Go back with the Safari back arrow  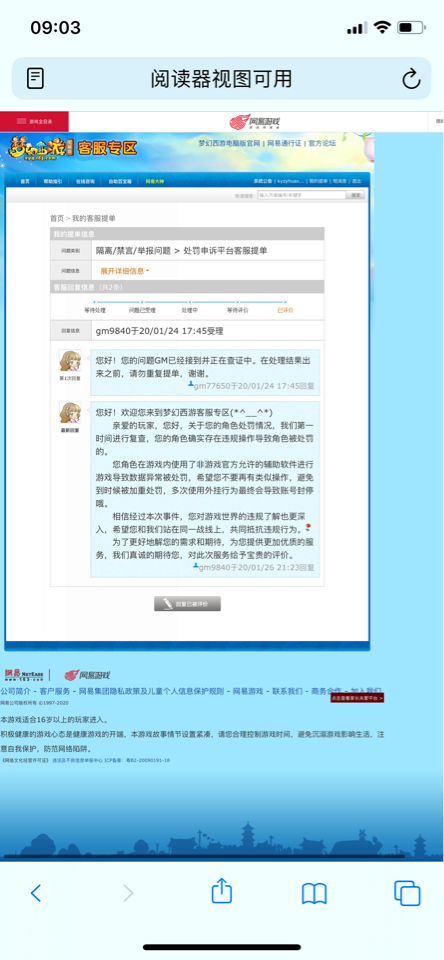coord(36,893)
